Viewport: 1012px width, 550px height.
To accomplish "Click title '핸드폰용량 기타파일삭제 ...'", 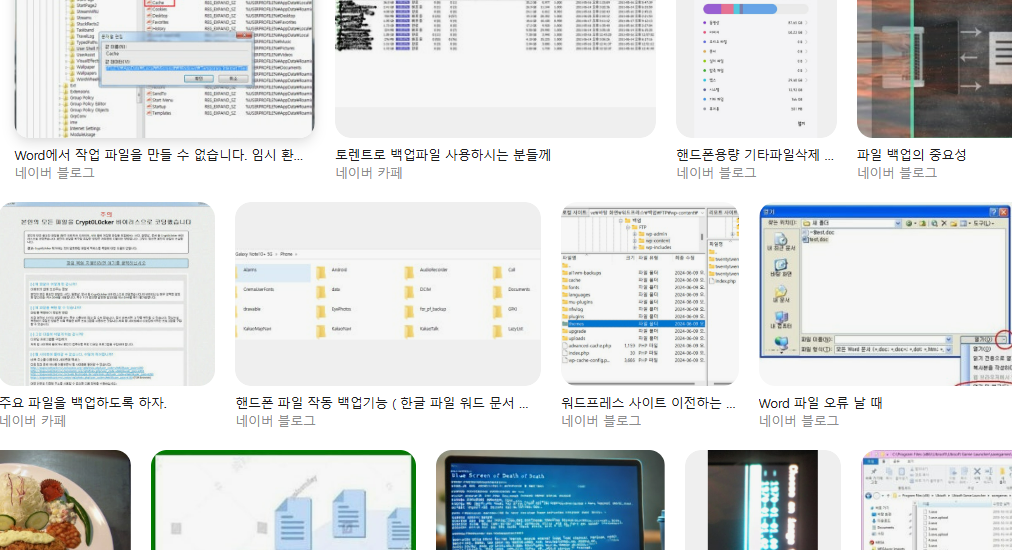I will [x=755, y=156].
